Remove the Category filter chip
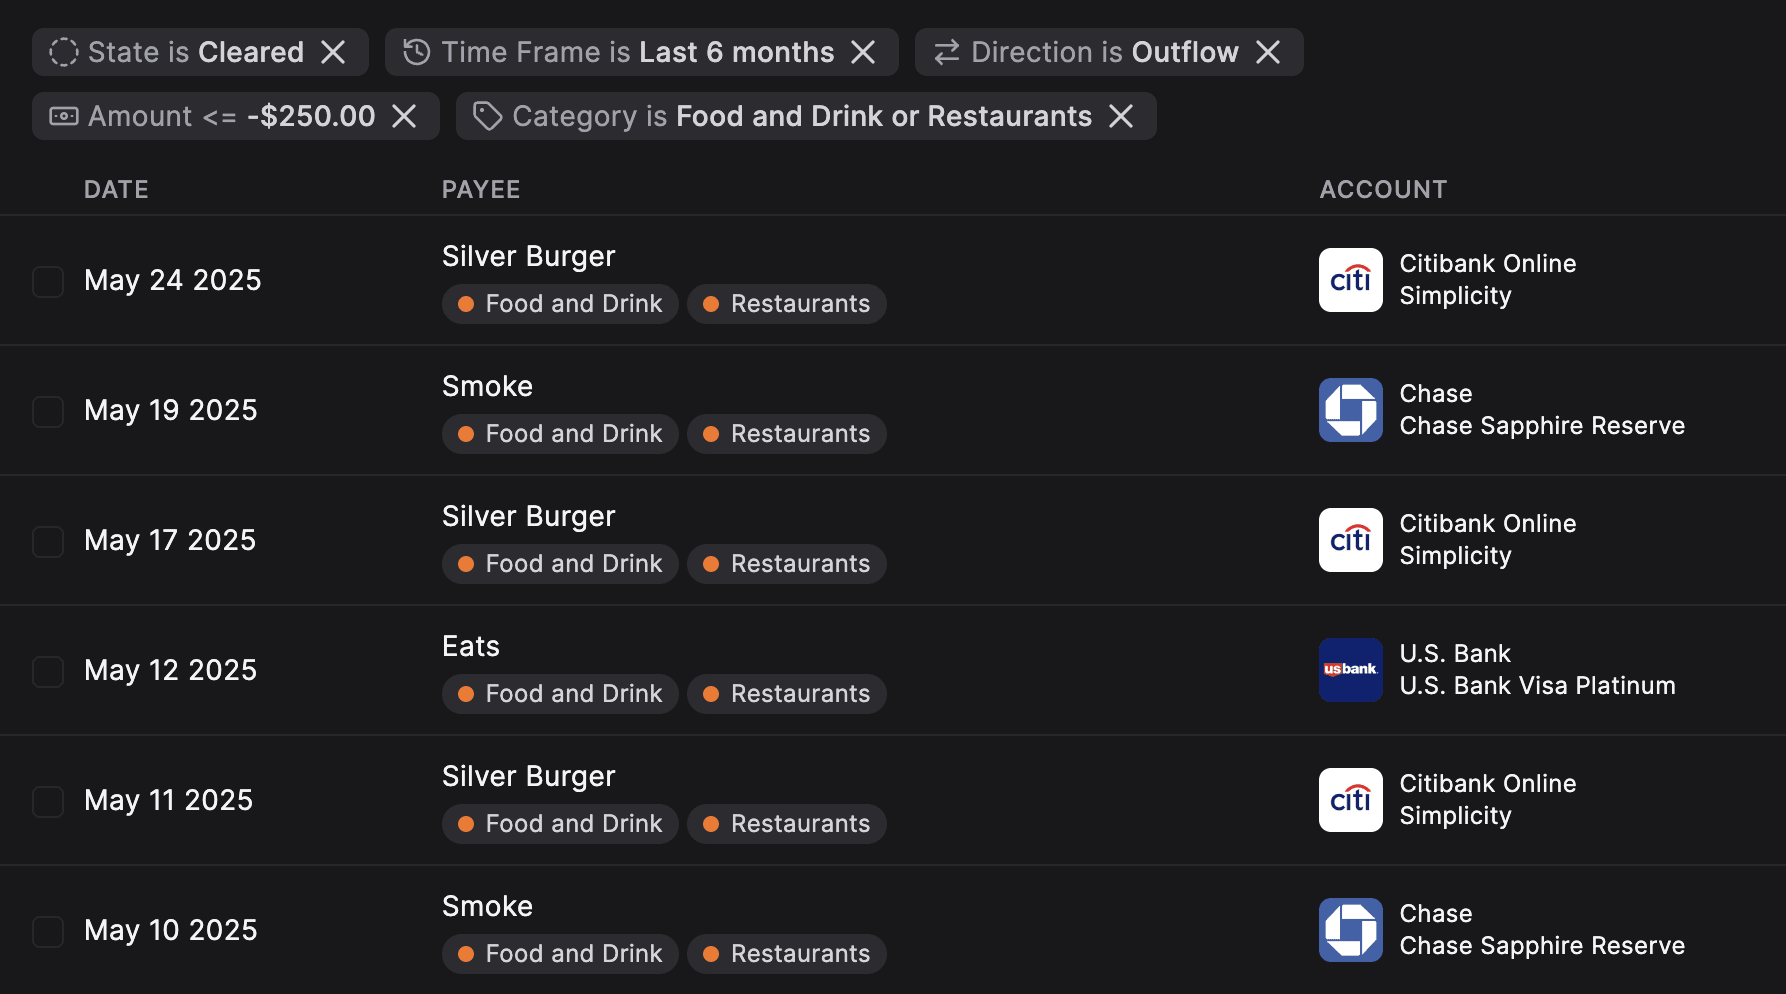Viewport: 1786px width, 994px height. (1121, 116)
